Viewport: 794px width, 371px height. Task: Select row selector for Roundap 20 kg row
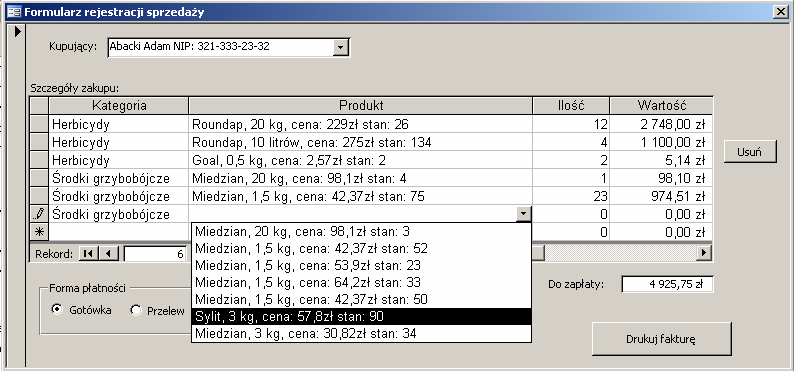tap(39, 124)
